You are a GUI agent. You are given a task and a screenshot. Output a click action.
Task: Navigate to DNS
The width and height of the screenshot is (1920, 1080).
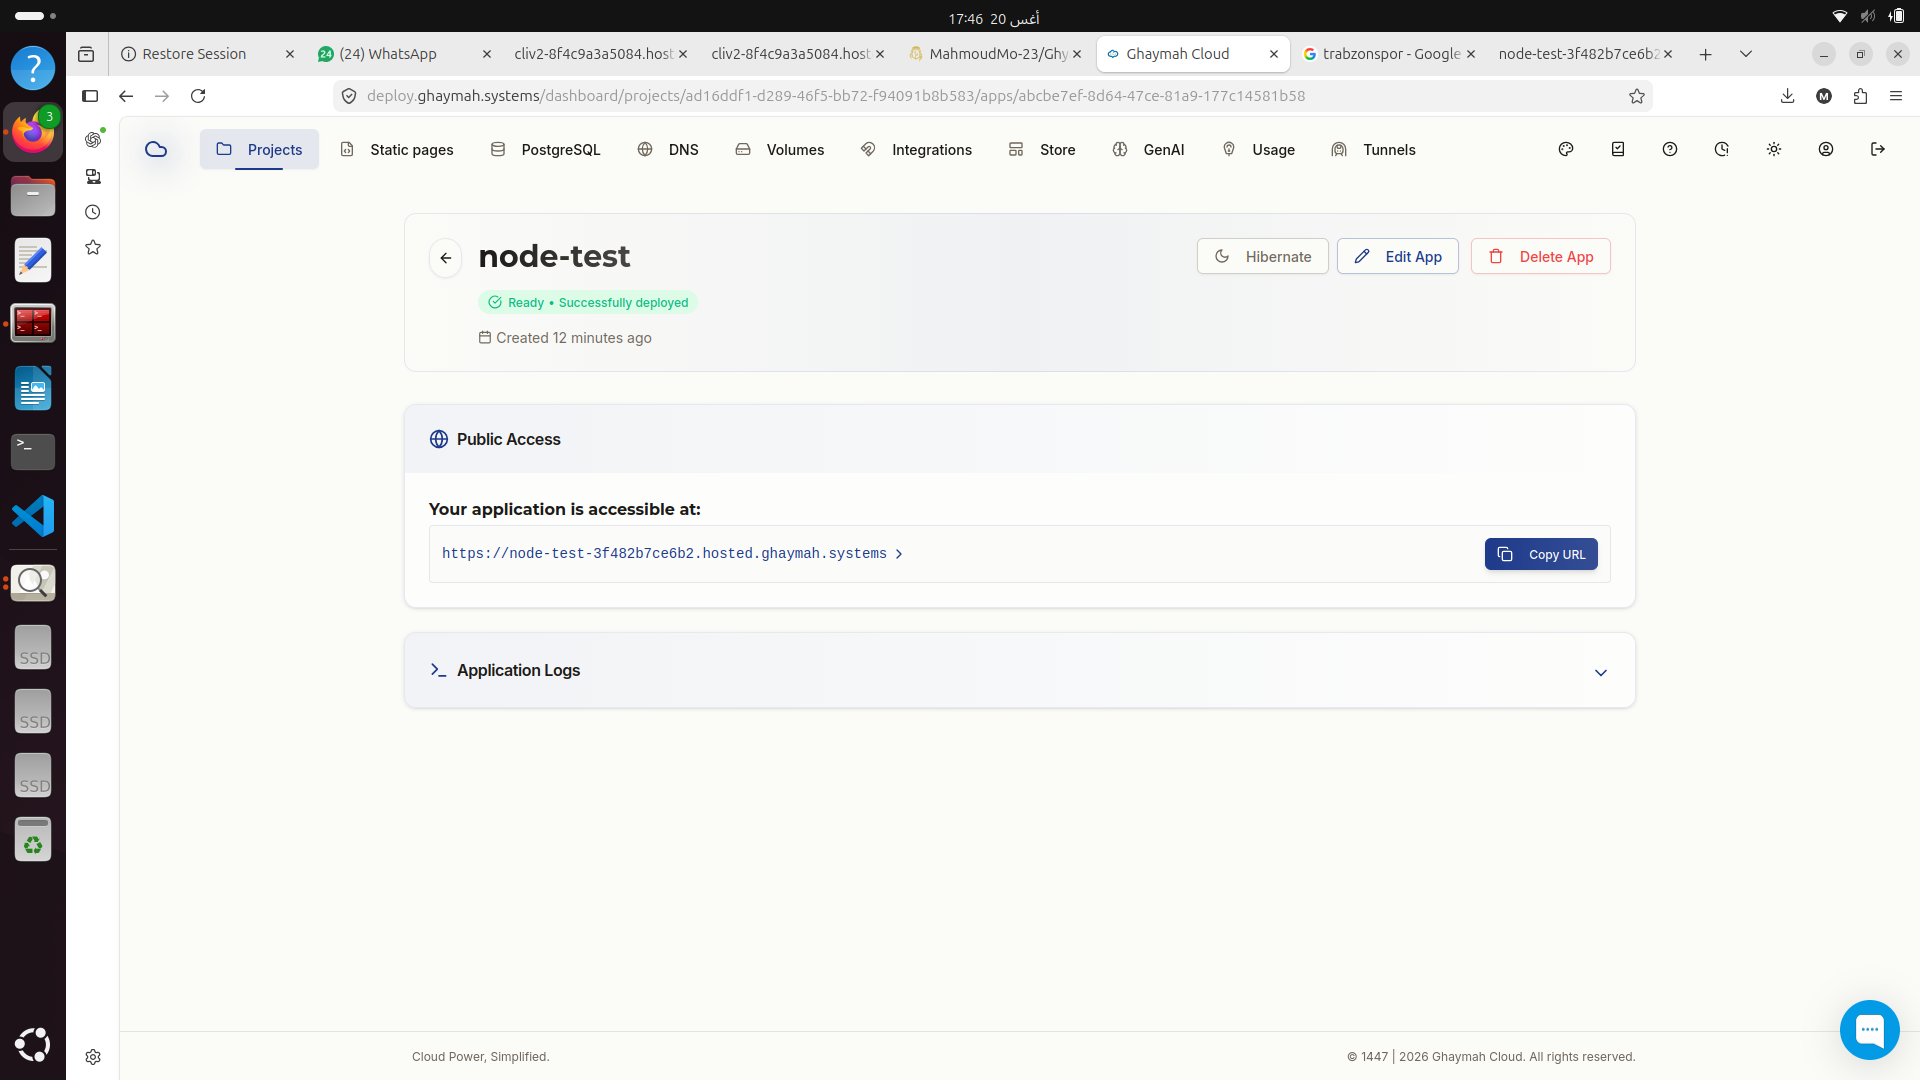pos(668,150)
